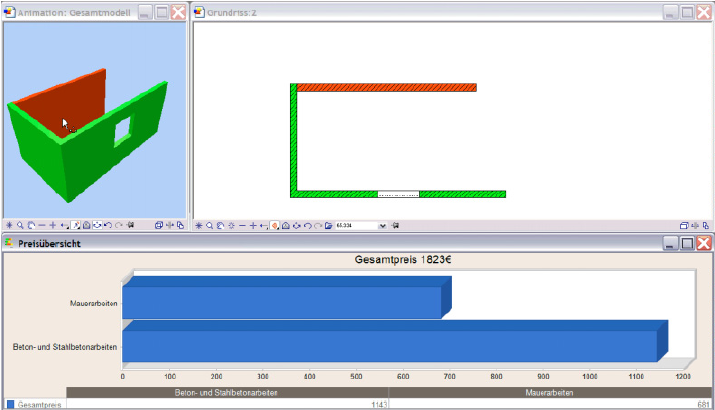
Task: Click the star icon in Grundriss toolbar
Action: (198, 226)
